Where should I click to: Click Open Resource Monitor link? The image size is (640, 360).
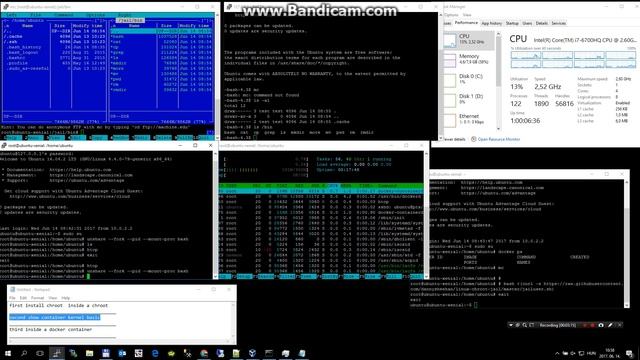(x=498, y=139)
